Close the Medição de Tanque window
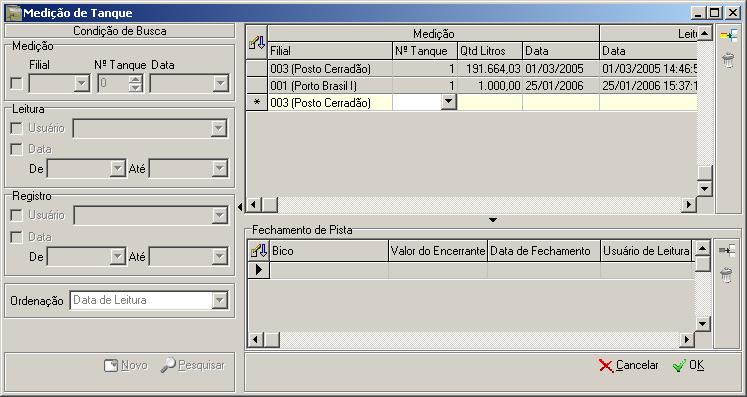747x397 pixels. pos(733,13)
